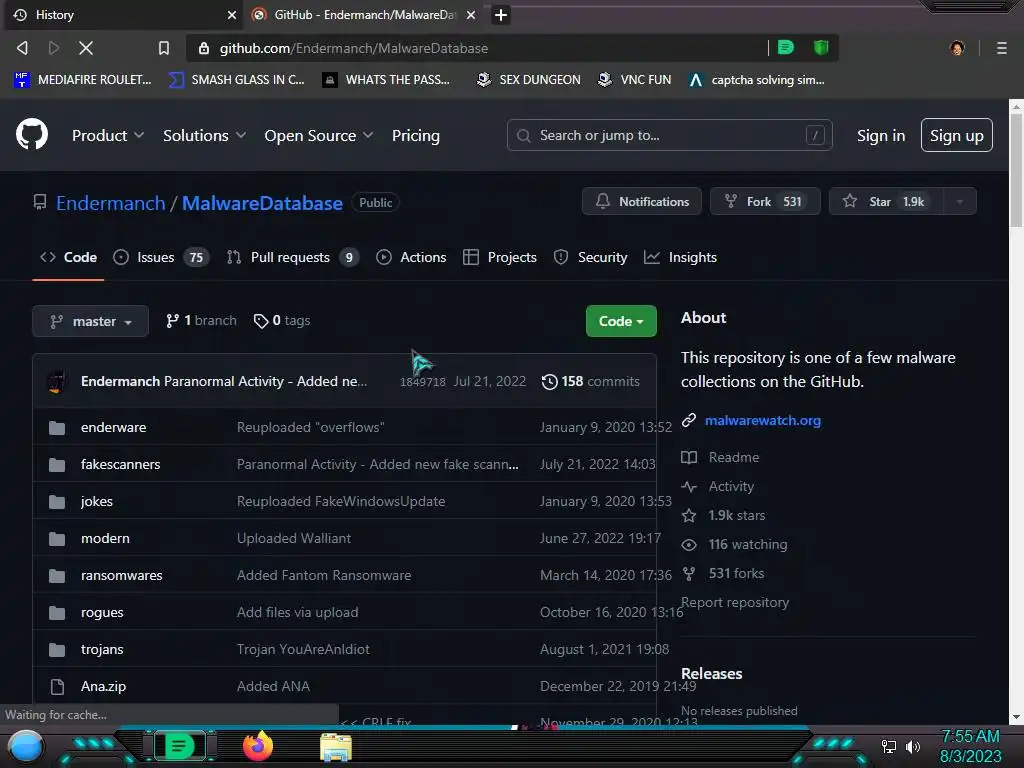The height and width of the screenshot is (768, 1024).
Task: View the 158 commits history
Action: click(x=591, y=381)
